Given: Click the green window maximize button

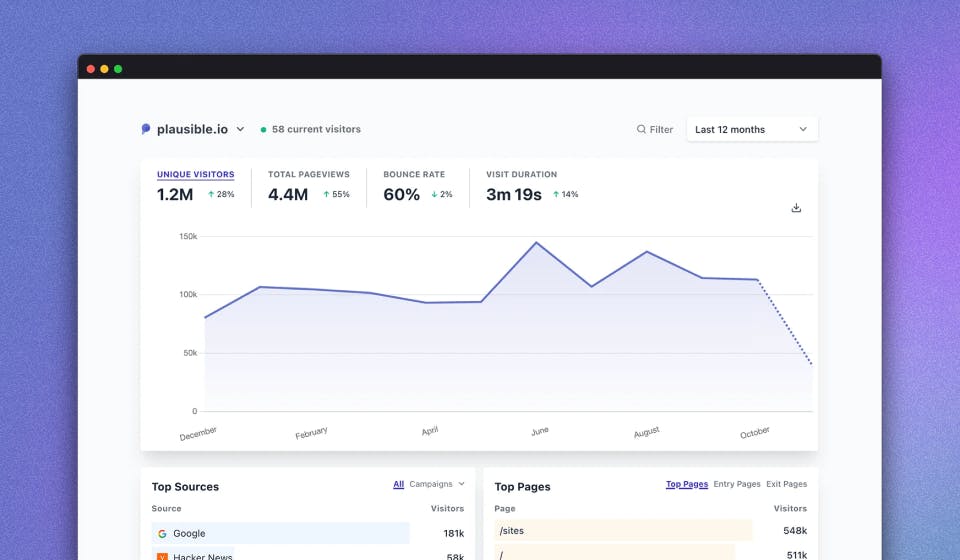Looking at the screenshot, I should click(118, 69).
